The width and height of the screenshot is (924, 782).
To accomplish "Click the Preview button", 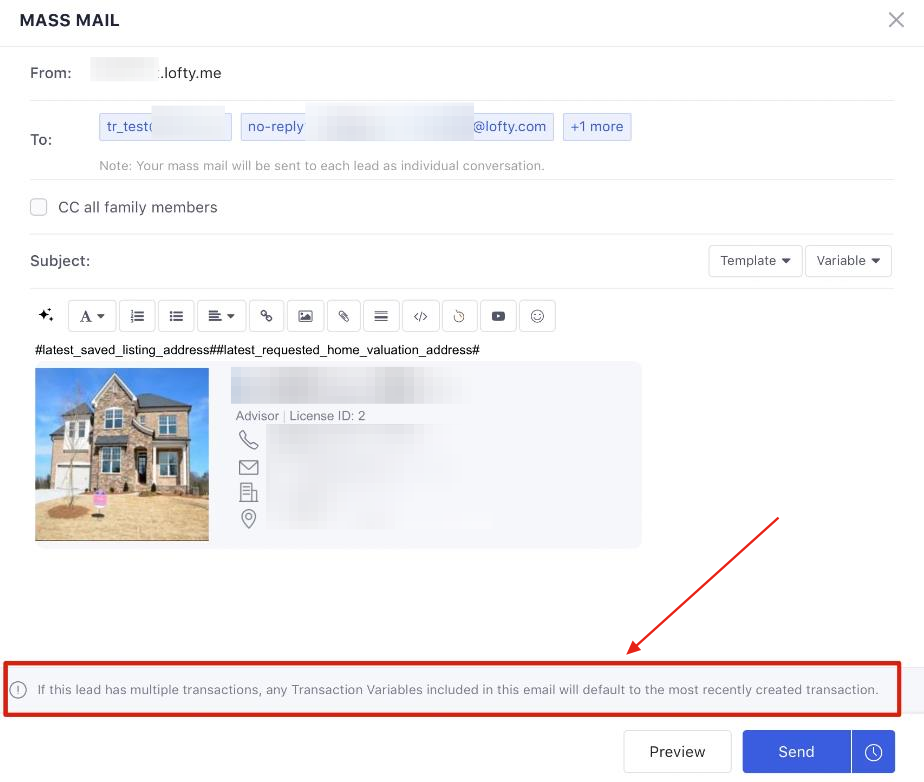I will 677,752.
